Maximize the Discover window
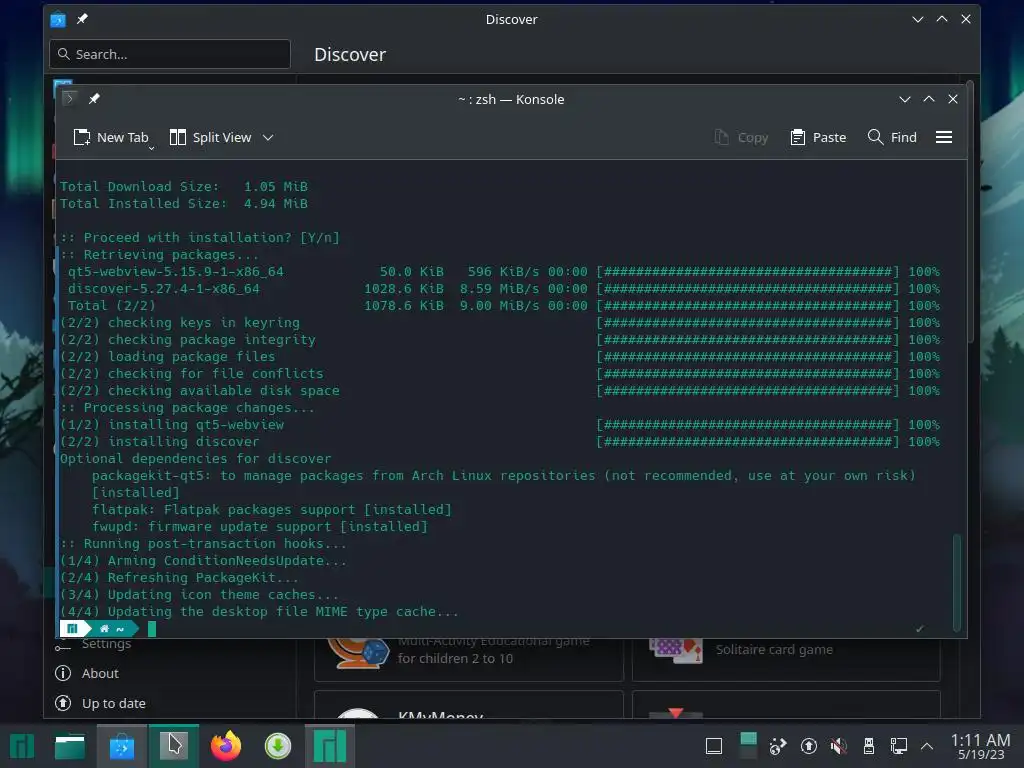1024x768 pixels. pyautogui.click(x=942, y=19)
